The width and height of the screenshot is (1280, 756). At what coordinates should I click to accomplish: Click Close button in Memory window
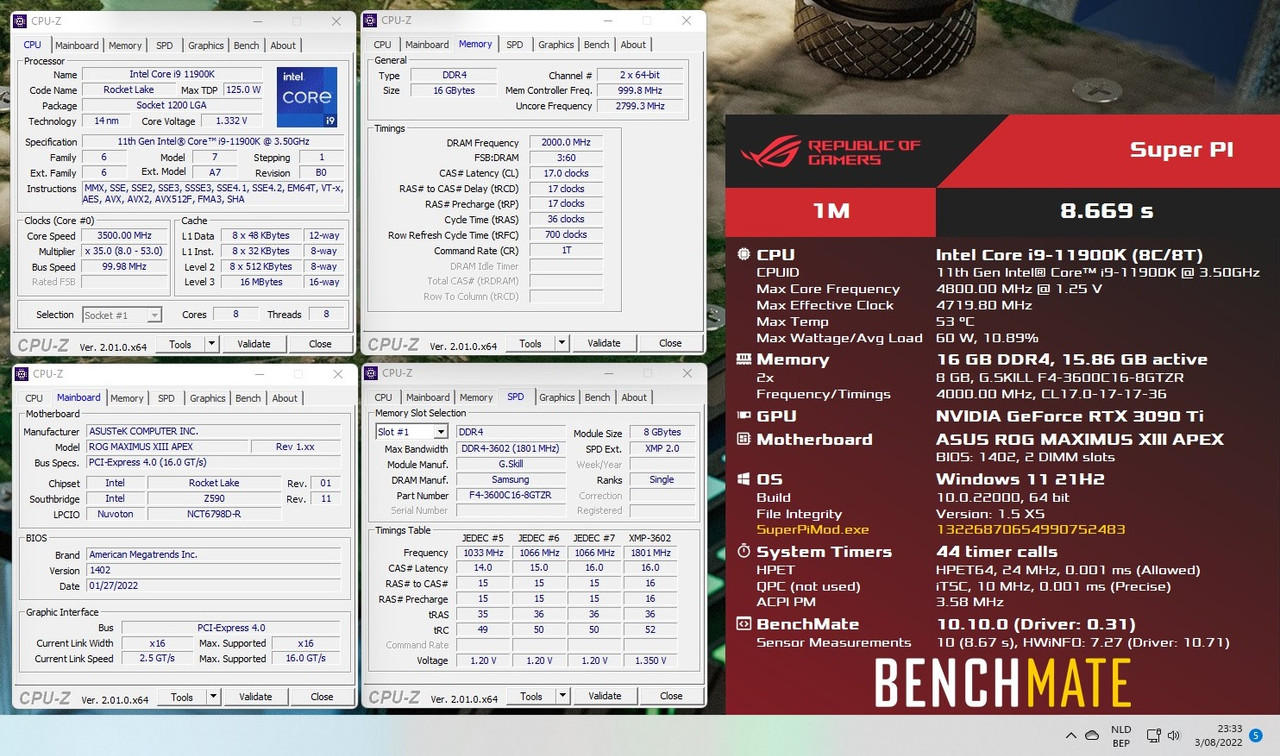(670, 343)
